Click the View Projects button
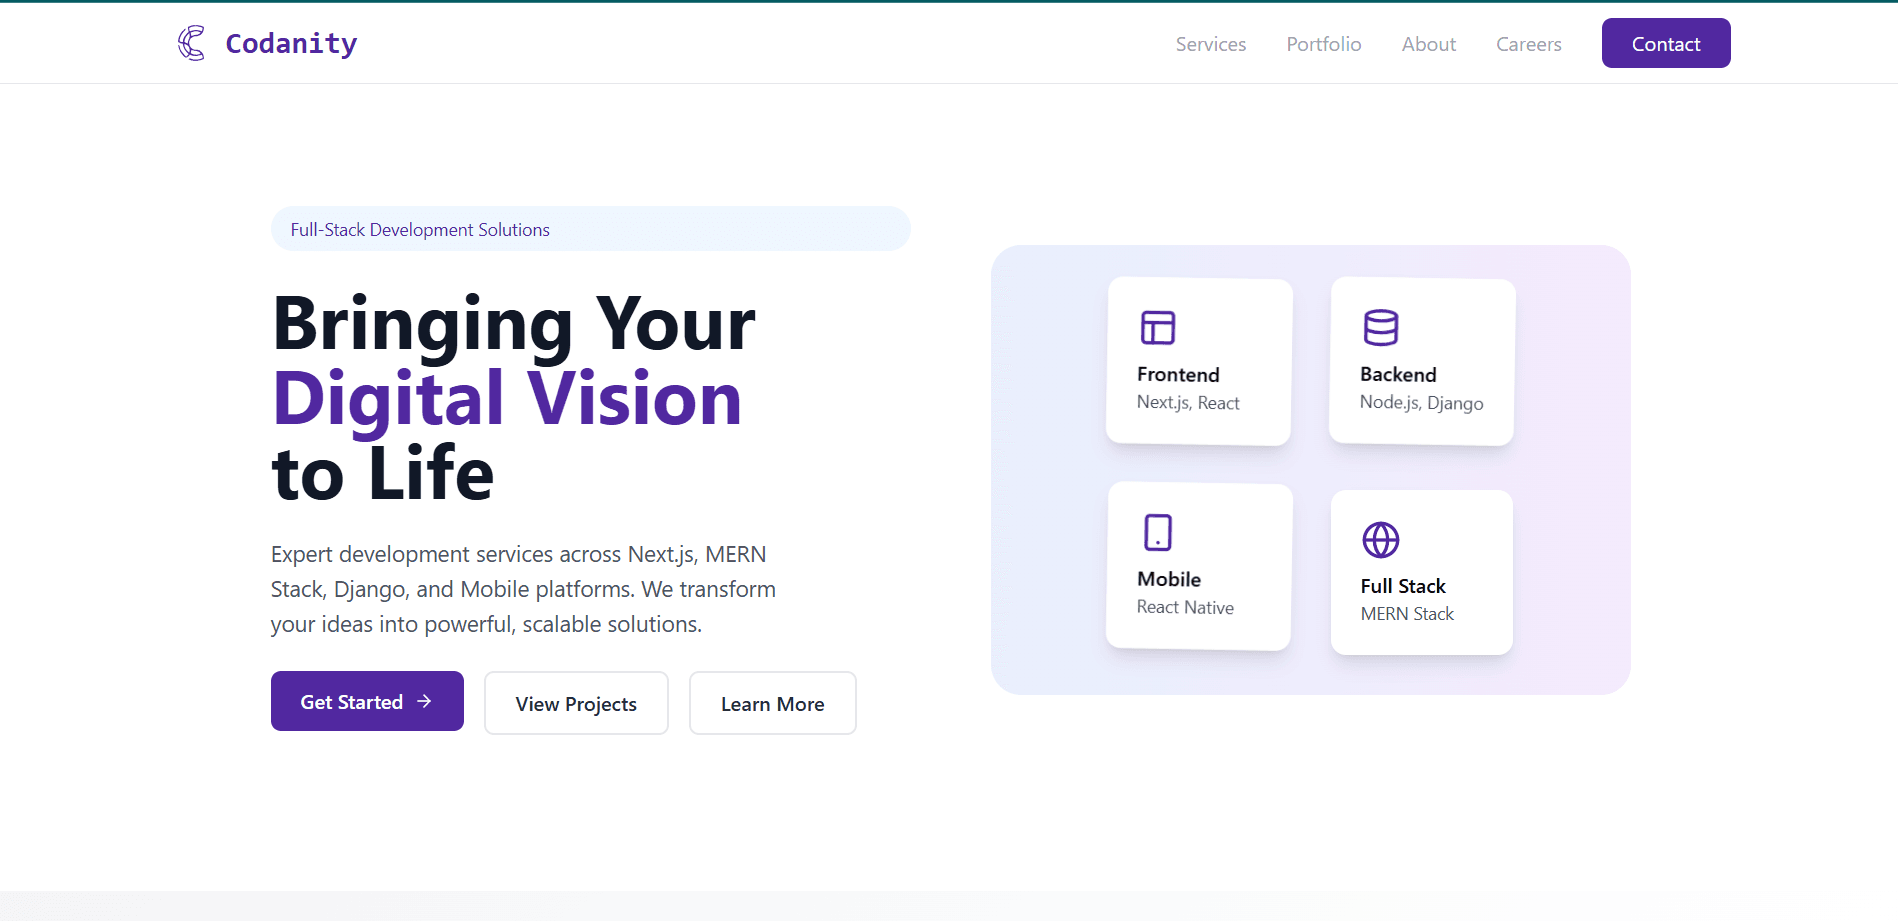 click(x=576, y=704)
